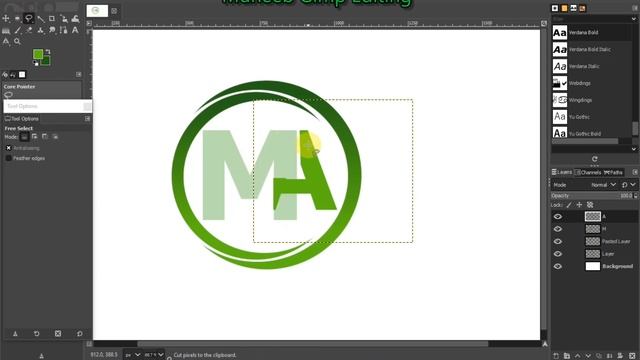The height and width of the screenshot is (360, 640).
Task: Open the Layers dock configure menu
Action: point(635,172)
